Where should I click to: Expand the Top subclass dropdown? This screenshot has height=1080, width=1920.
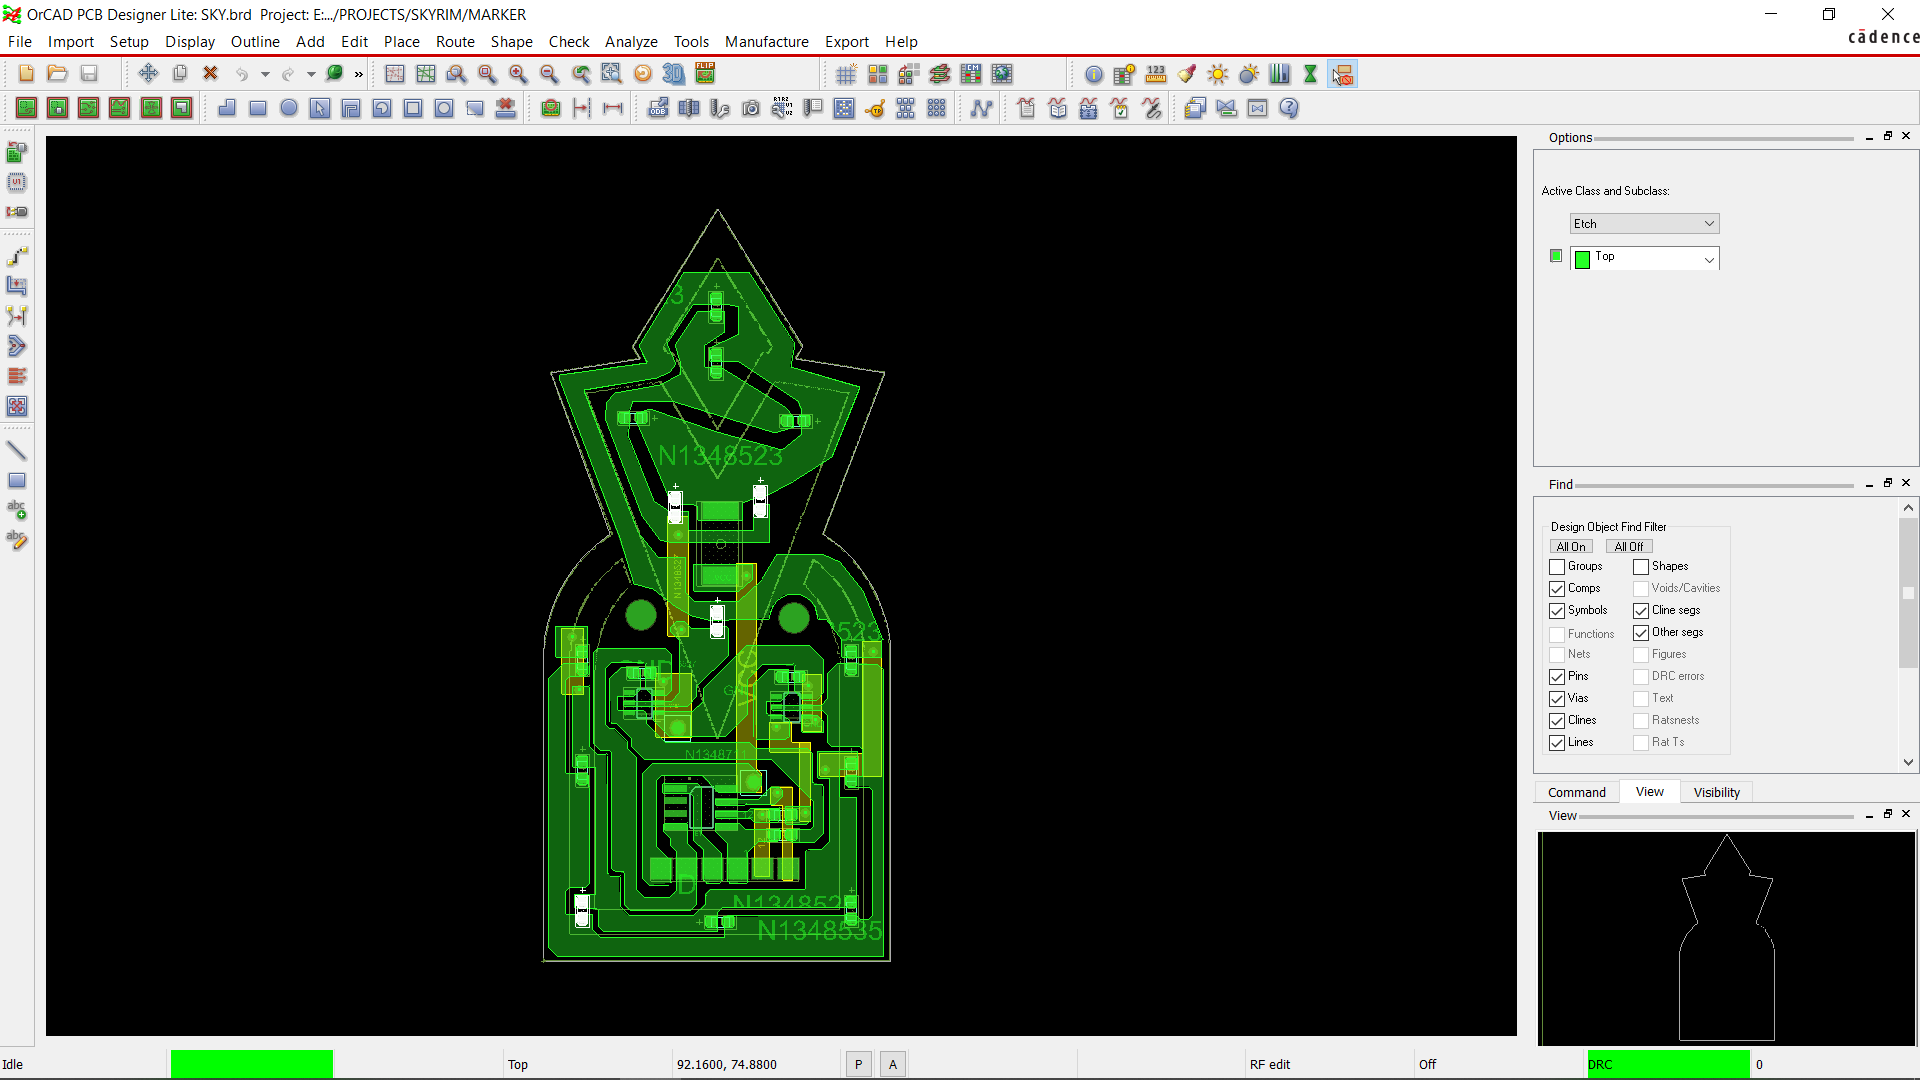click(x=1709, y=259)
